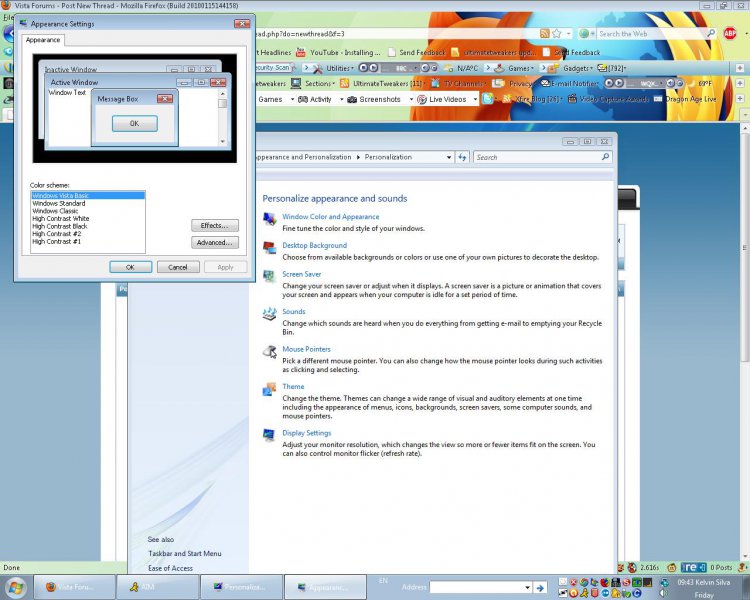Expand the Gadgets toolbar menu
750x600 pixels.
tap(570, 68)
